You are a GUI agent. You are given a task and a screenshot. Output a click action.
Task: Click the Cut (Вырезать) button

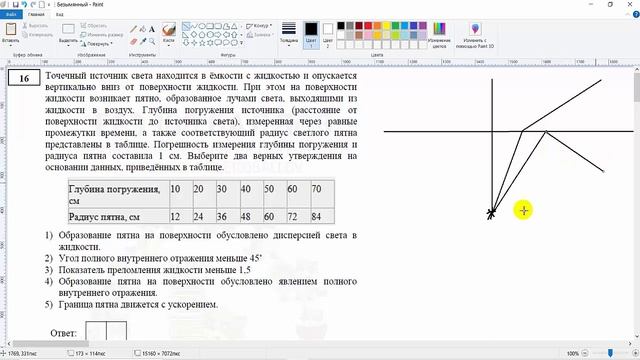(x=35, y=25)
